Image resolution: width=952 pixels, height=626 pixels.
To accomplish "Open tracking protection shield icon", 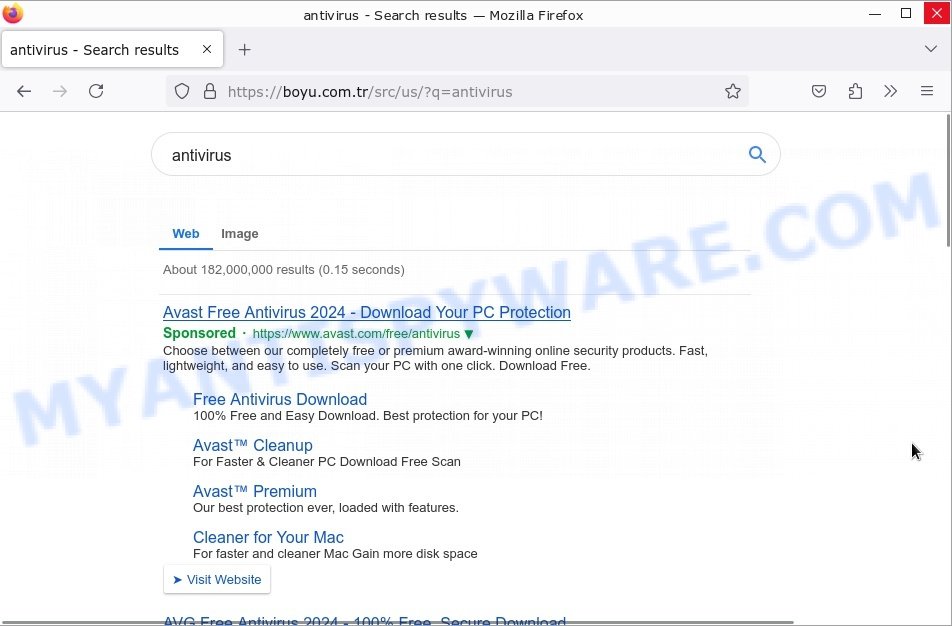I will click(182, 92).
